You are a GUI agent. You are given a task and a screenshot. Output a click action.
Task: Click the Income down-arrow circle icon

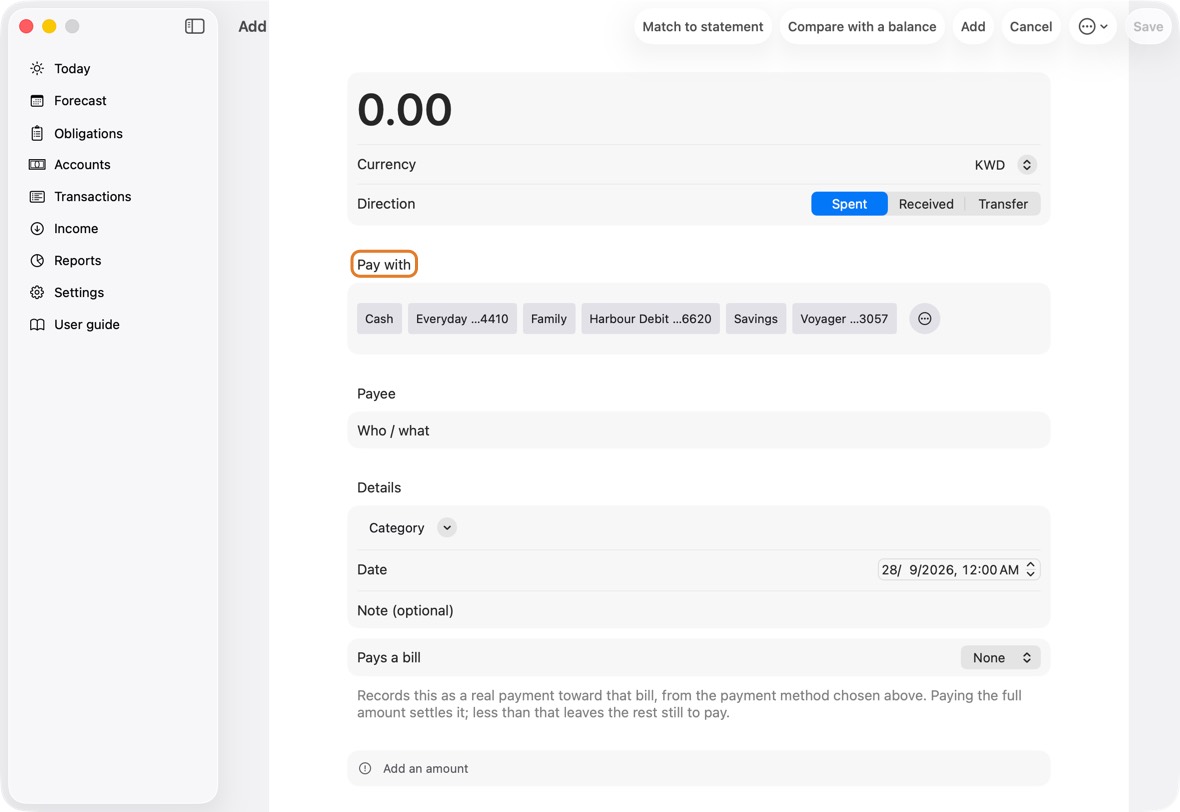coord(37,229)
